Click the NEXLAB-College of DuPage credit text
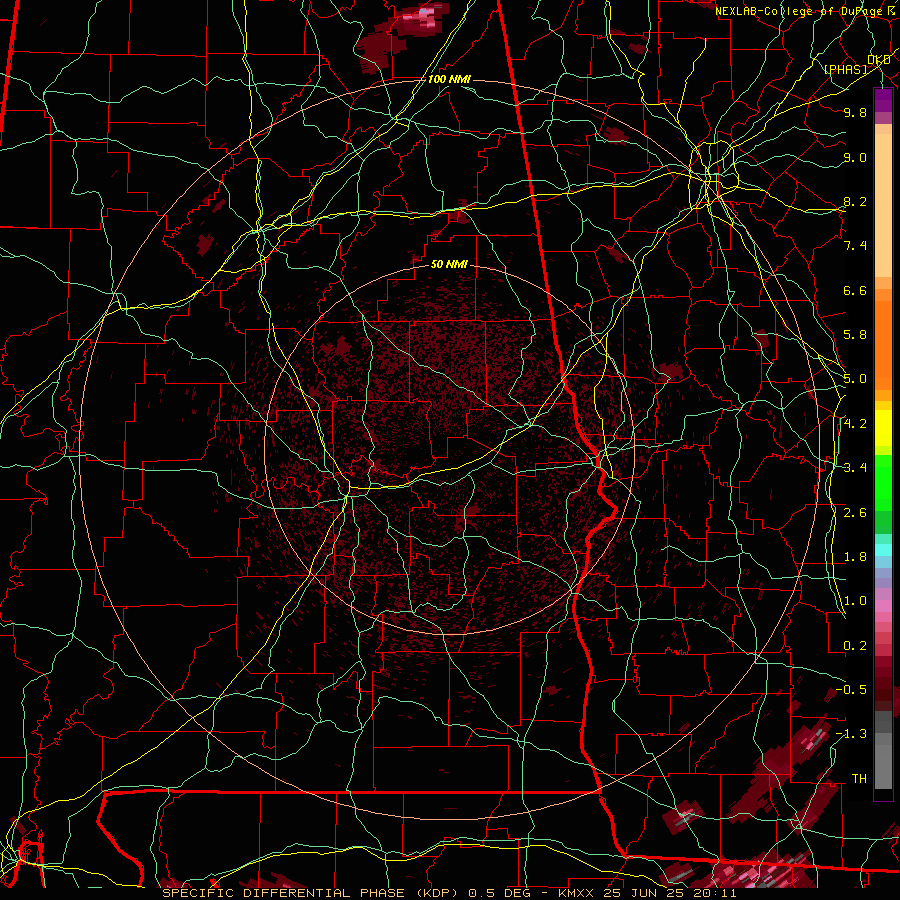The height and width of the screenshot is (900, 900). 798,11
